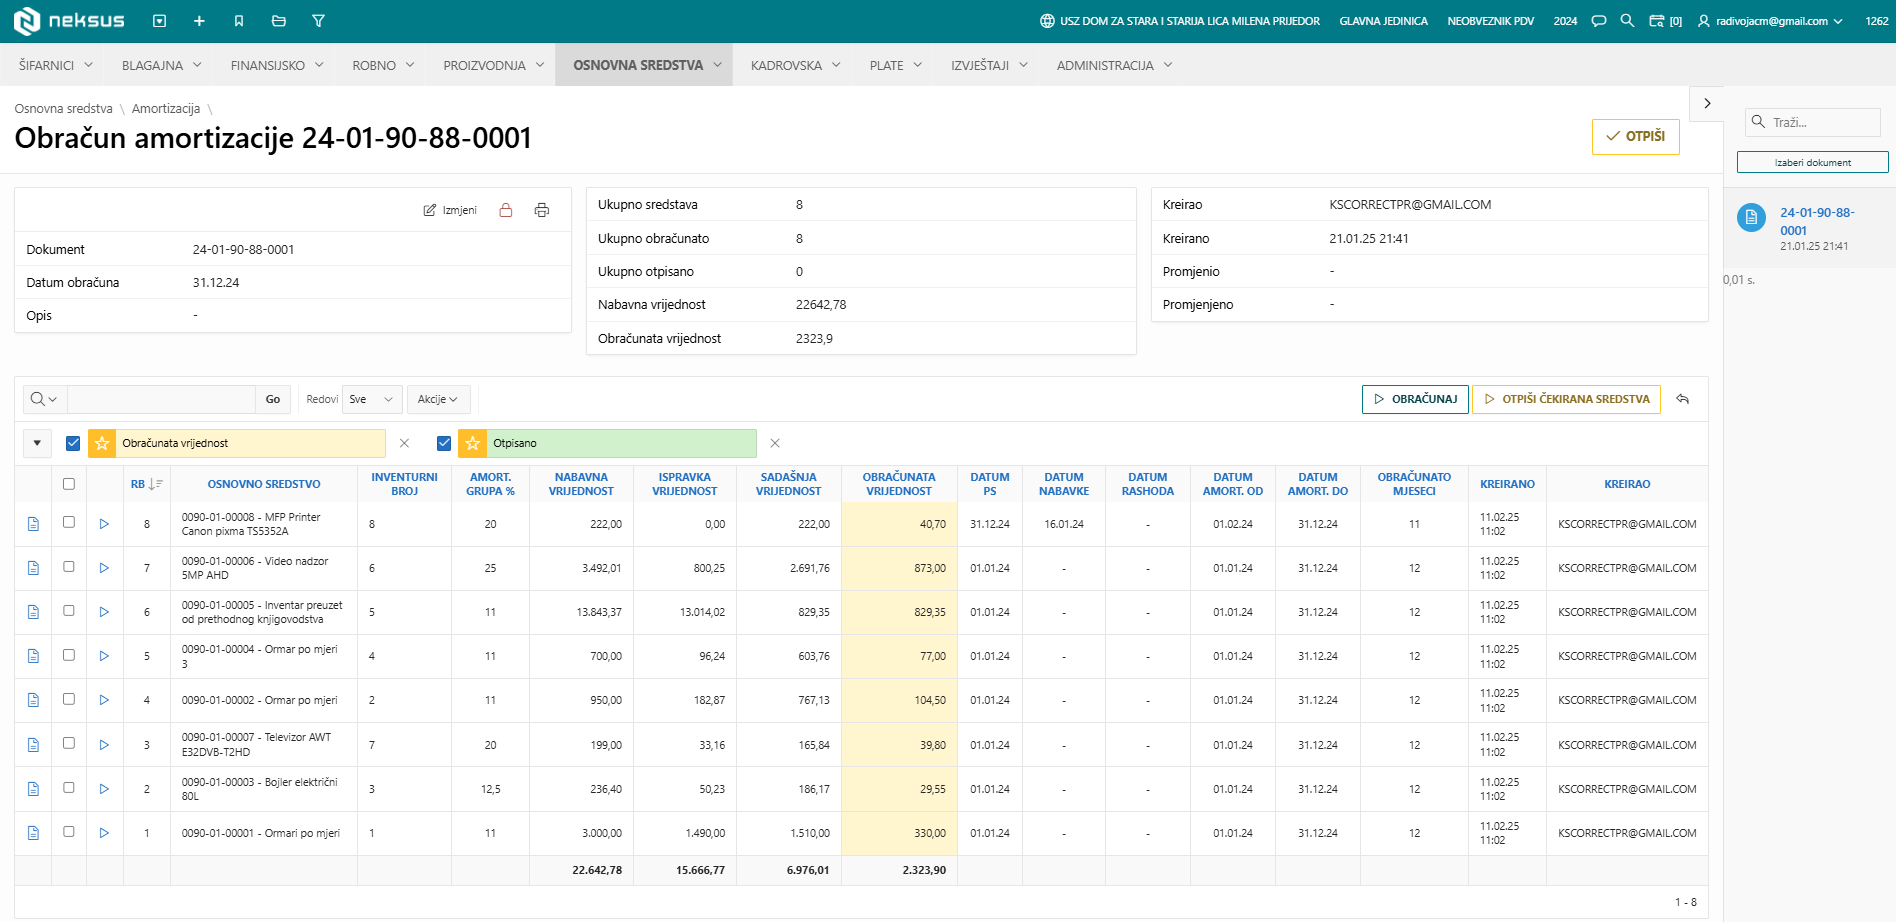Open the IZVJEŠTAJI menu
1896x922 pixels.
click(989, 65)
